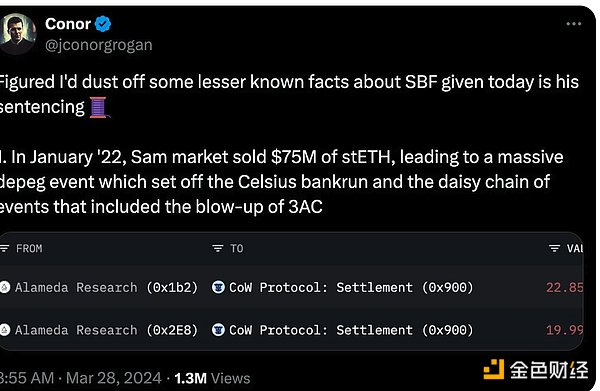Click the Conor display name
This screenshot has height=391, width=600.
[68, 24]
